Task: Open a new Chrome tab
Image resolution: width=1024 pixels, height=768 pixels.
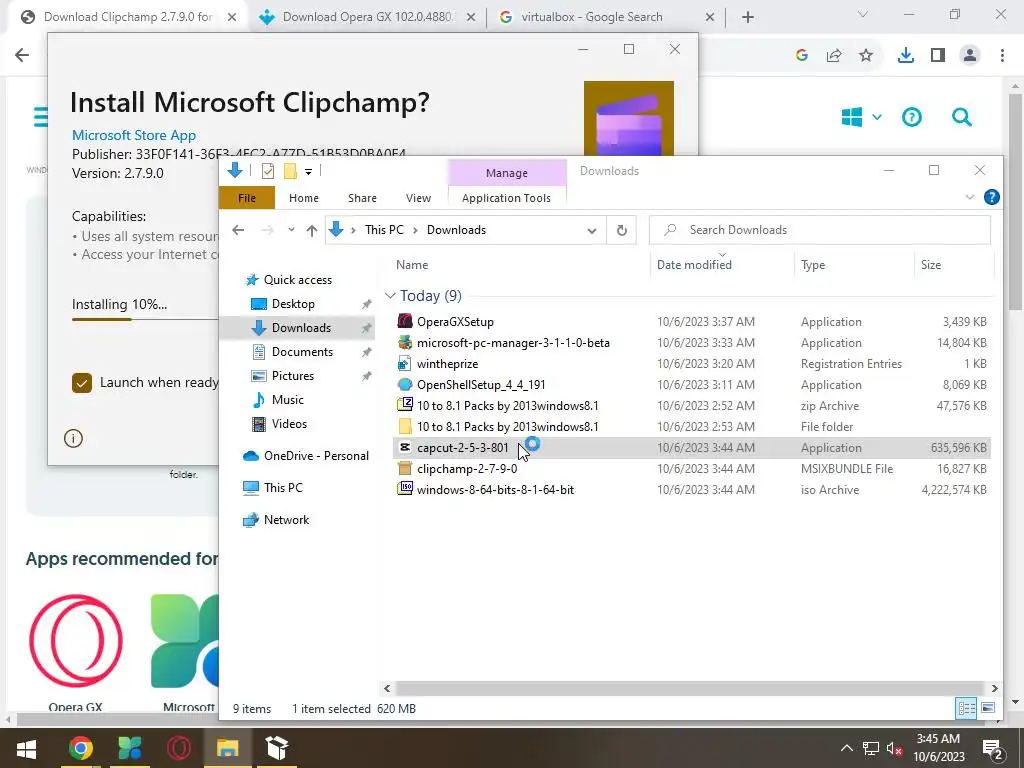Action: click(748, 17)
